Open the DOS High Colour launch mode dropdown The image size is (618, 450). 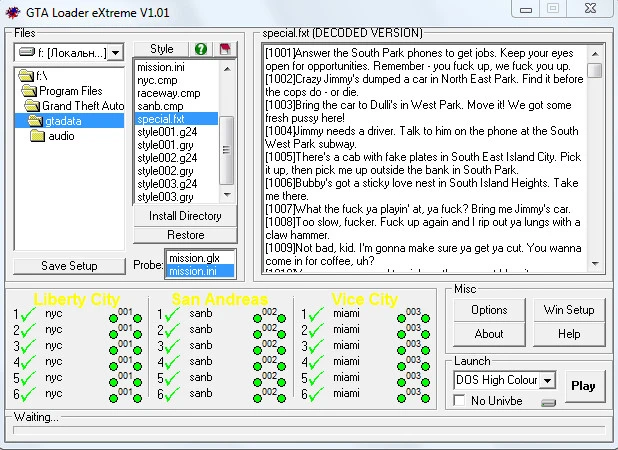(x=547, y=380)
